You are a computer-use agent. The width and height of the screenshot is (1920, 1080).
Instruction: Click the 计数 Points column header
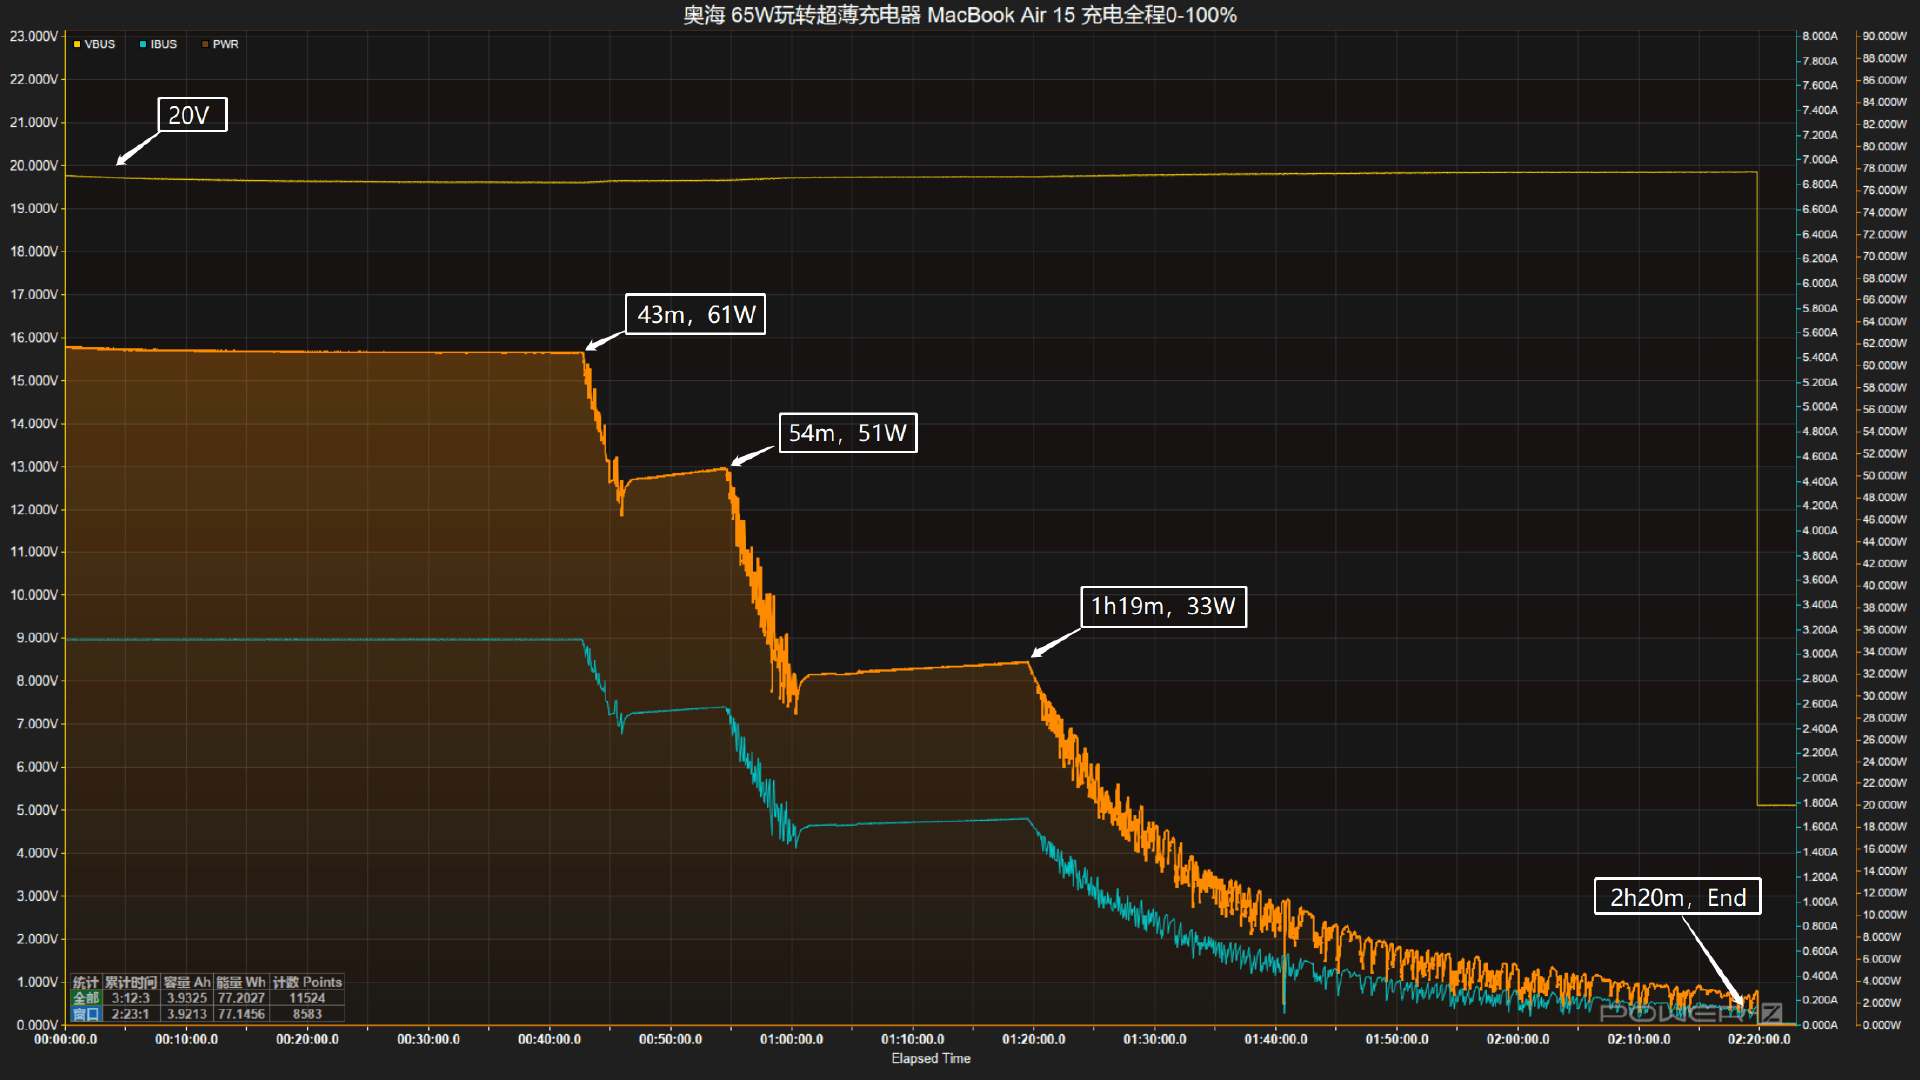[307, 982]
